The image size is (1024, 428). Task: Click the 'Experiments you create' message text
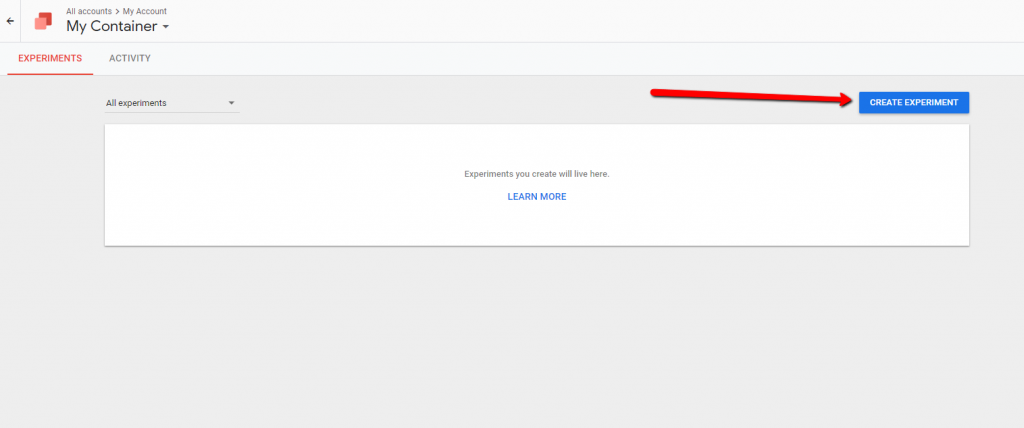point(536,174)
